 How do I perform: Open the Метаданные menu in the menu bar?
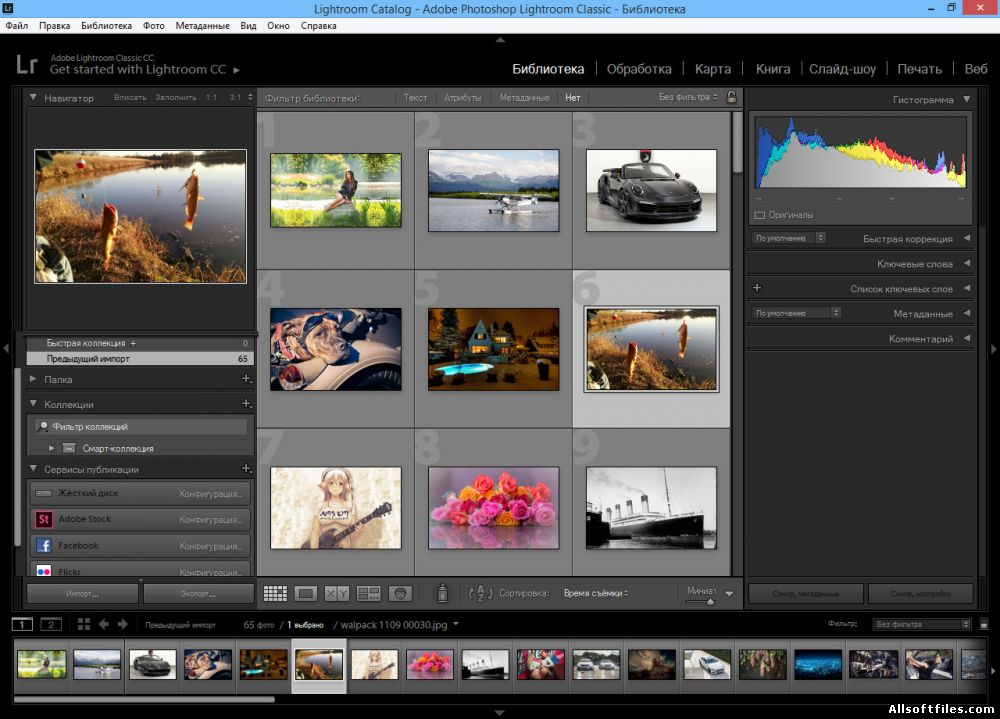click(201, 25)
